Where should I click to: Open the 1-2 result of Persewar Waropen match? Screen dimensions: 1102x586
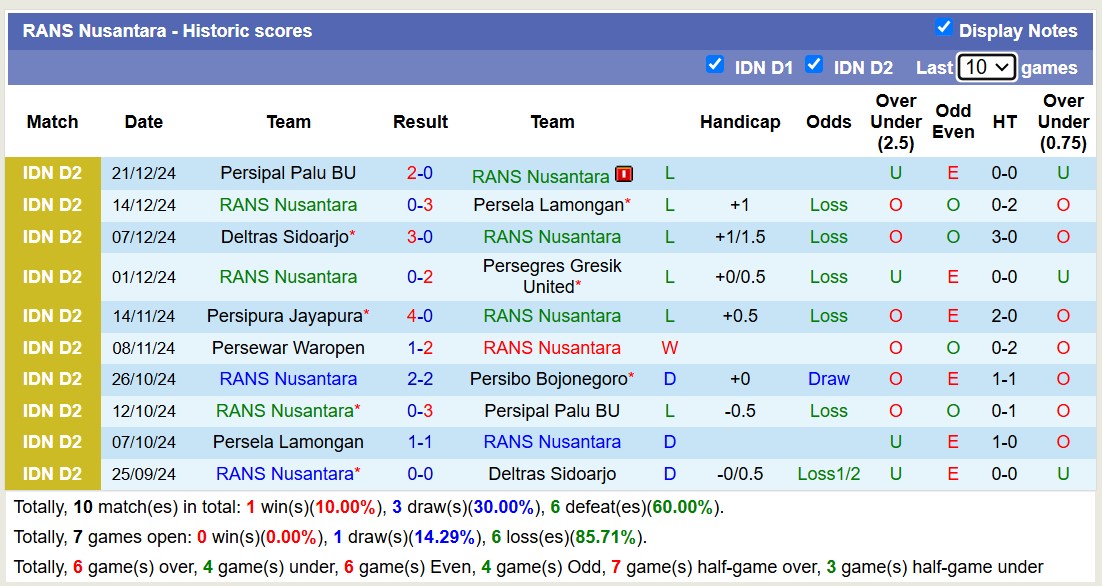tap(420, 348)
